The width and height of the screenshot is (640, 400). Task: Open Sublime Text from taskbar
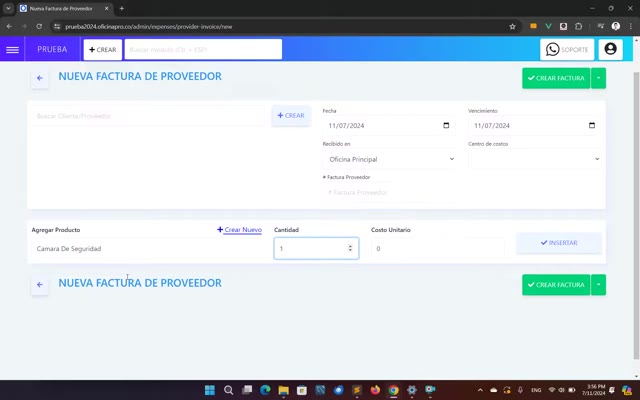point(357,390)
